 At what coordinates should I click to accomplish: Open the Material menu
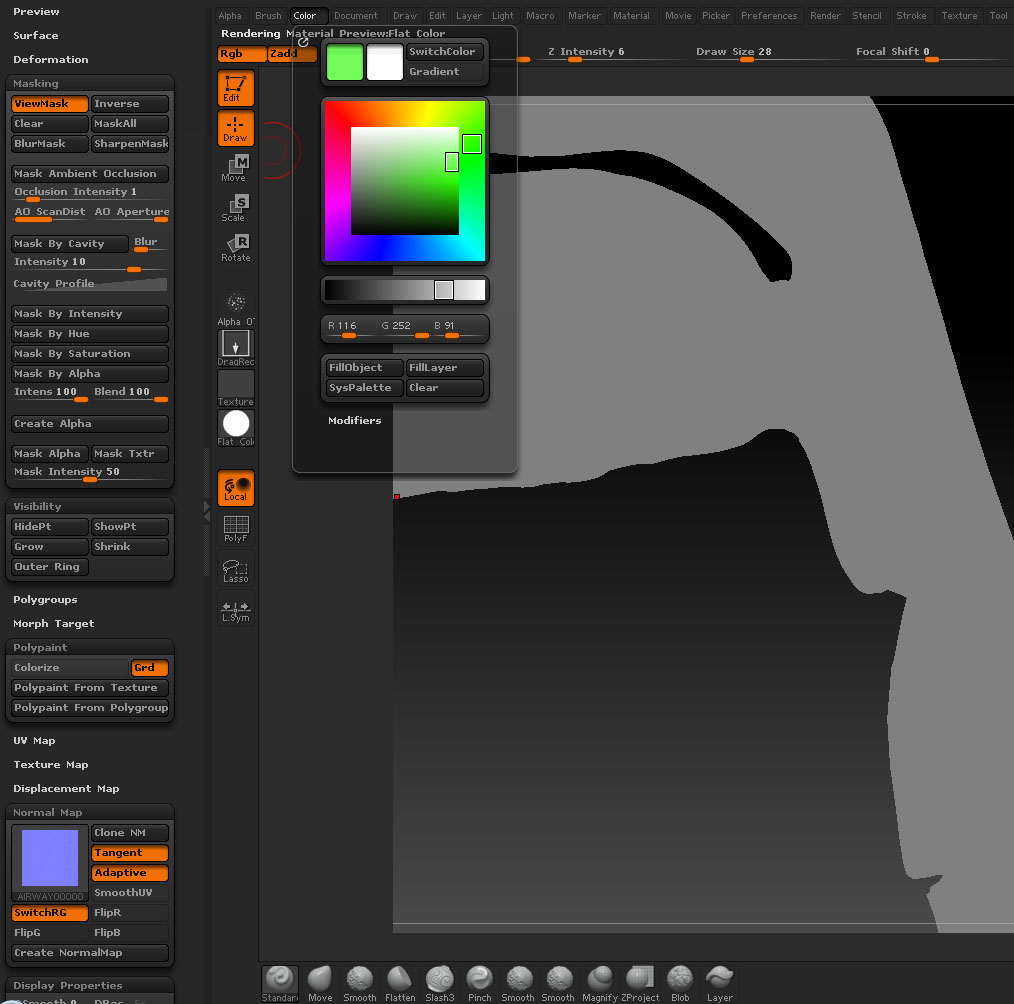click(631, 16)
